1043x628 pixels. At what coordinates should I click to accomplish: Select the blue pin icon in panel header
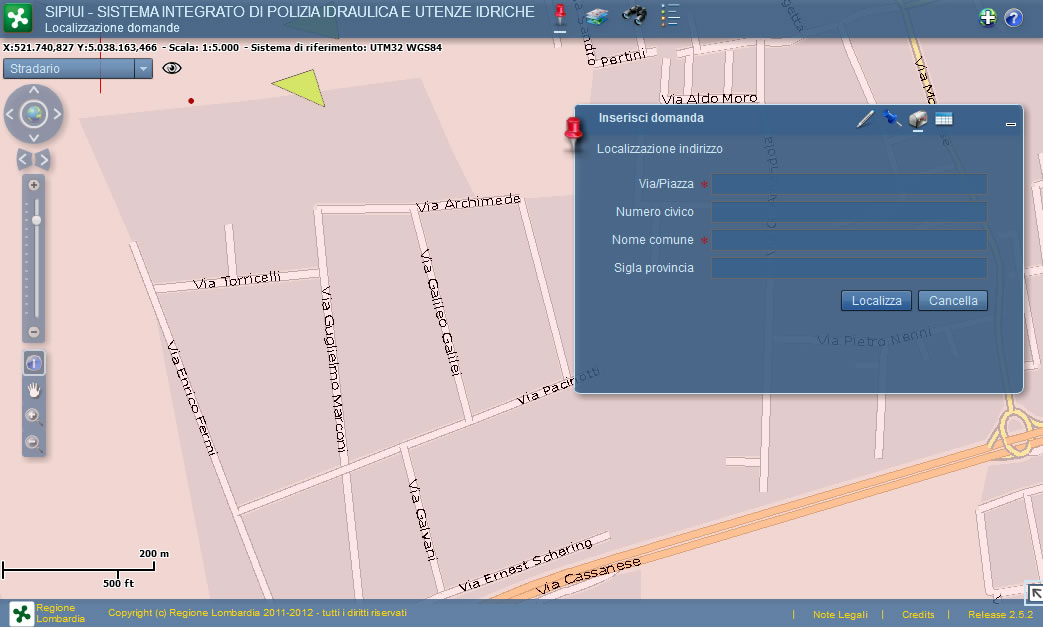coord(891,118)
